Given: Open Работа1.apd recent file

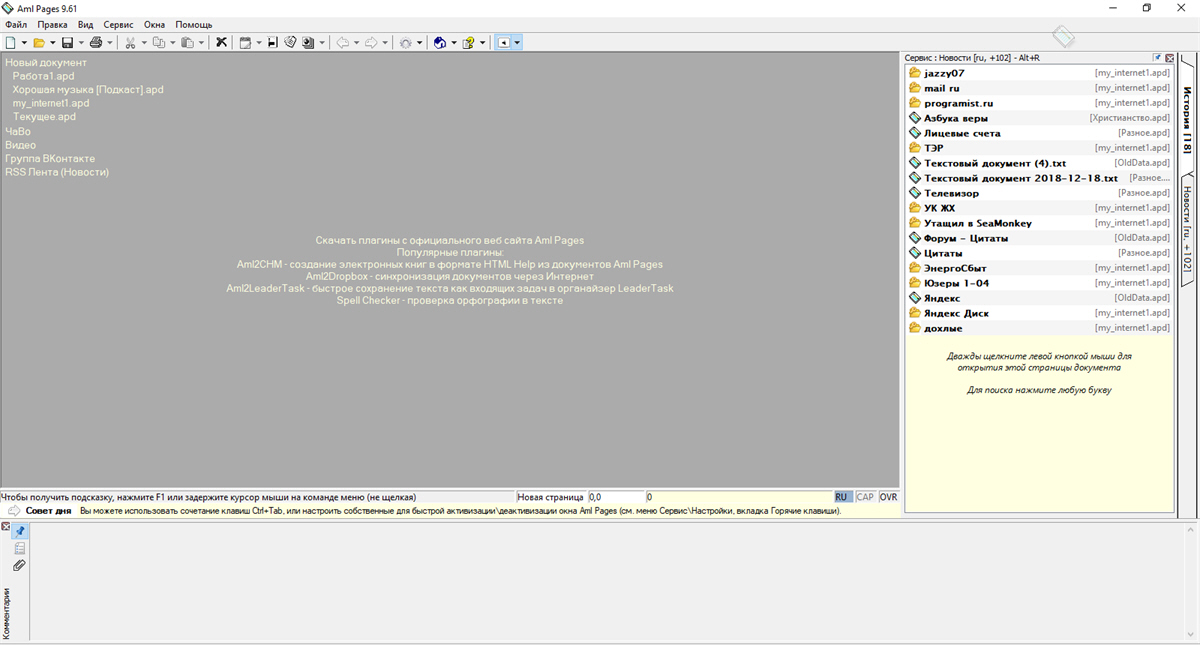Looking at the screenshot, I should click(43, 76).
